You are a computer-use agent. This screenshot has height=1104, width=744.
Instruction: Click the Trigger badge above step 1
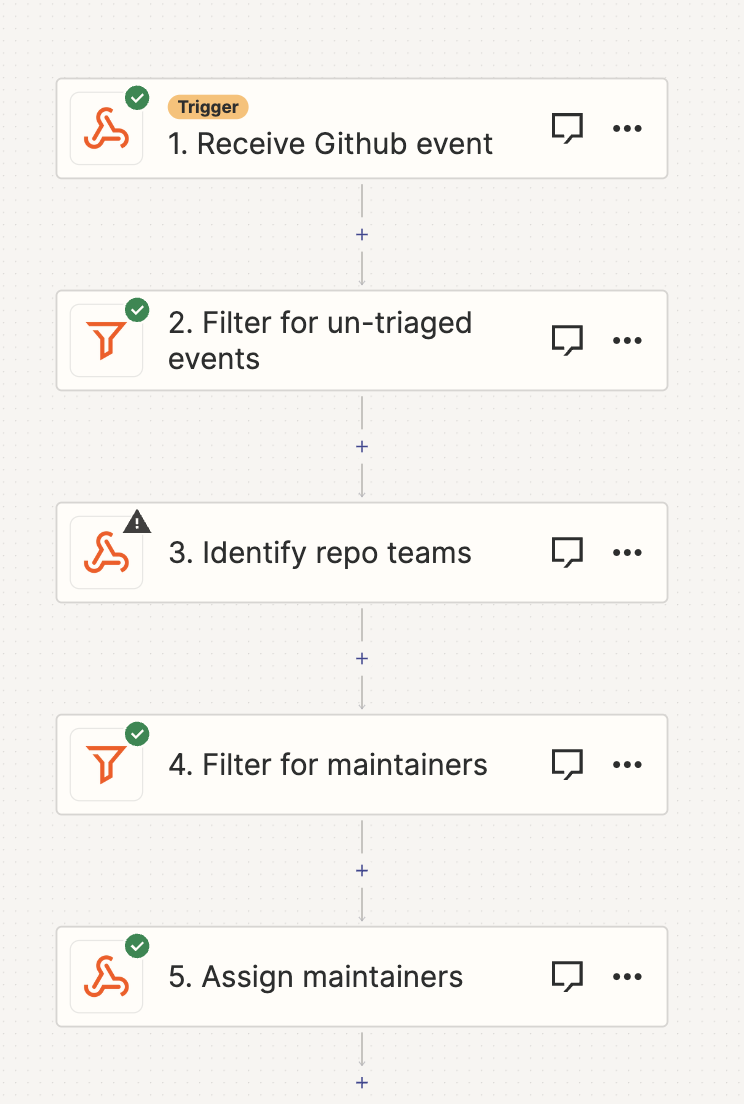208,106
